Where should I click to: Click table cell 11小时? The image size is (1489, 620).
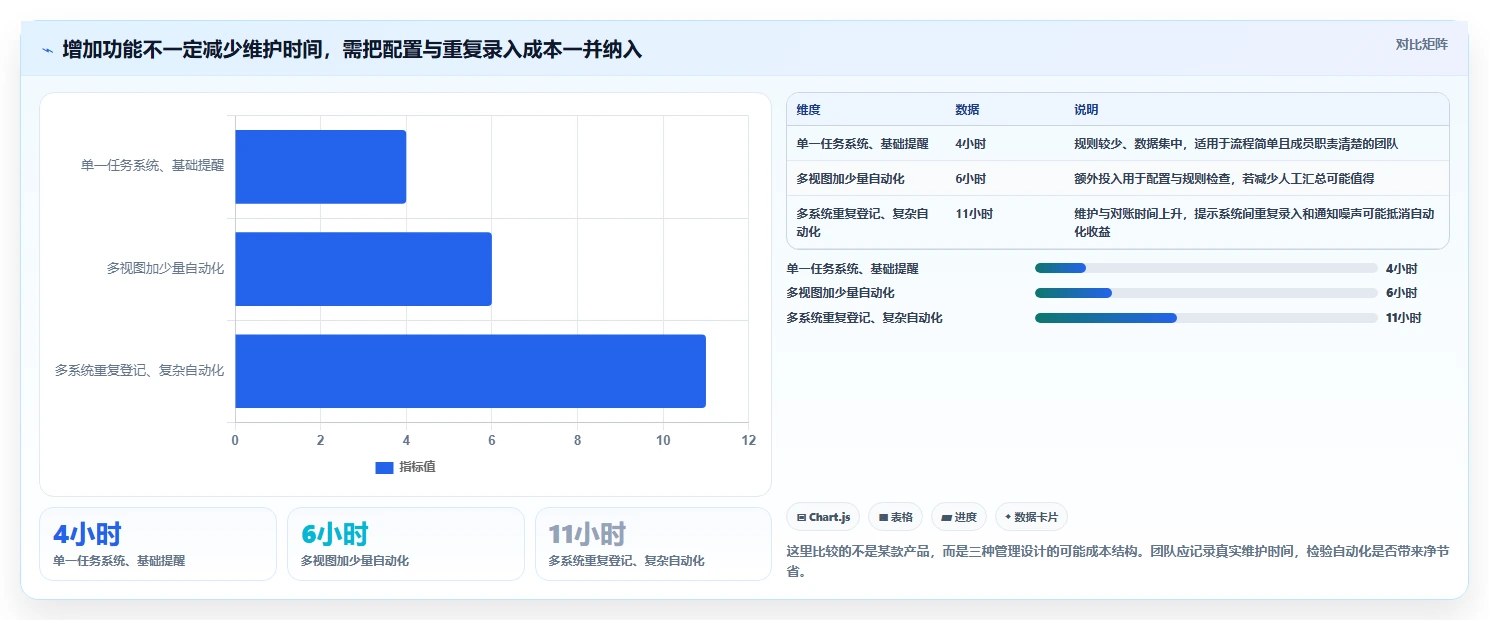974,214
